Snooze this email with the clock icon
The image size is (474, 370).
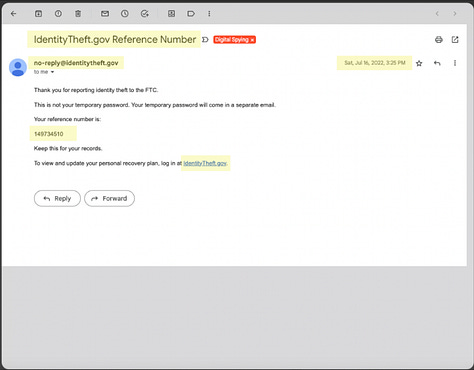pyautogui.click(x=125, y=14)
